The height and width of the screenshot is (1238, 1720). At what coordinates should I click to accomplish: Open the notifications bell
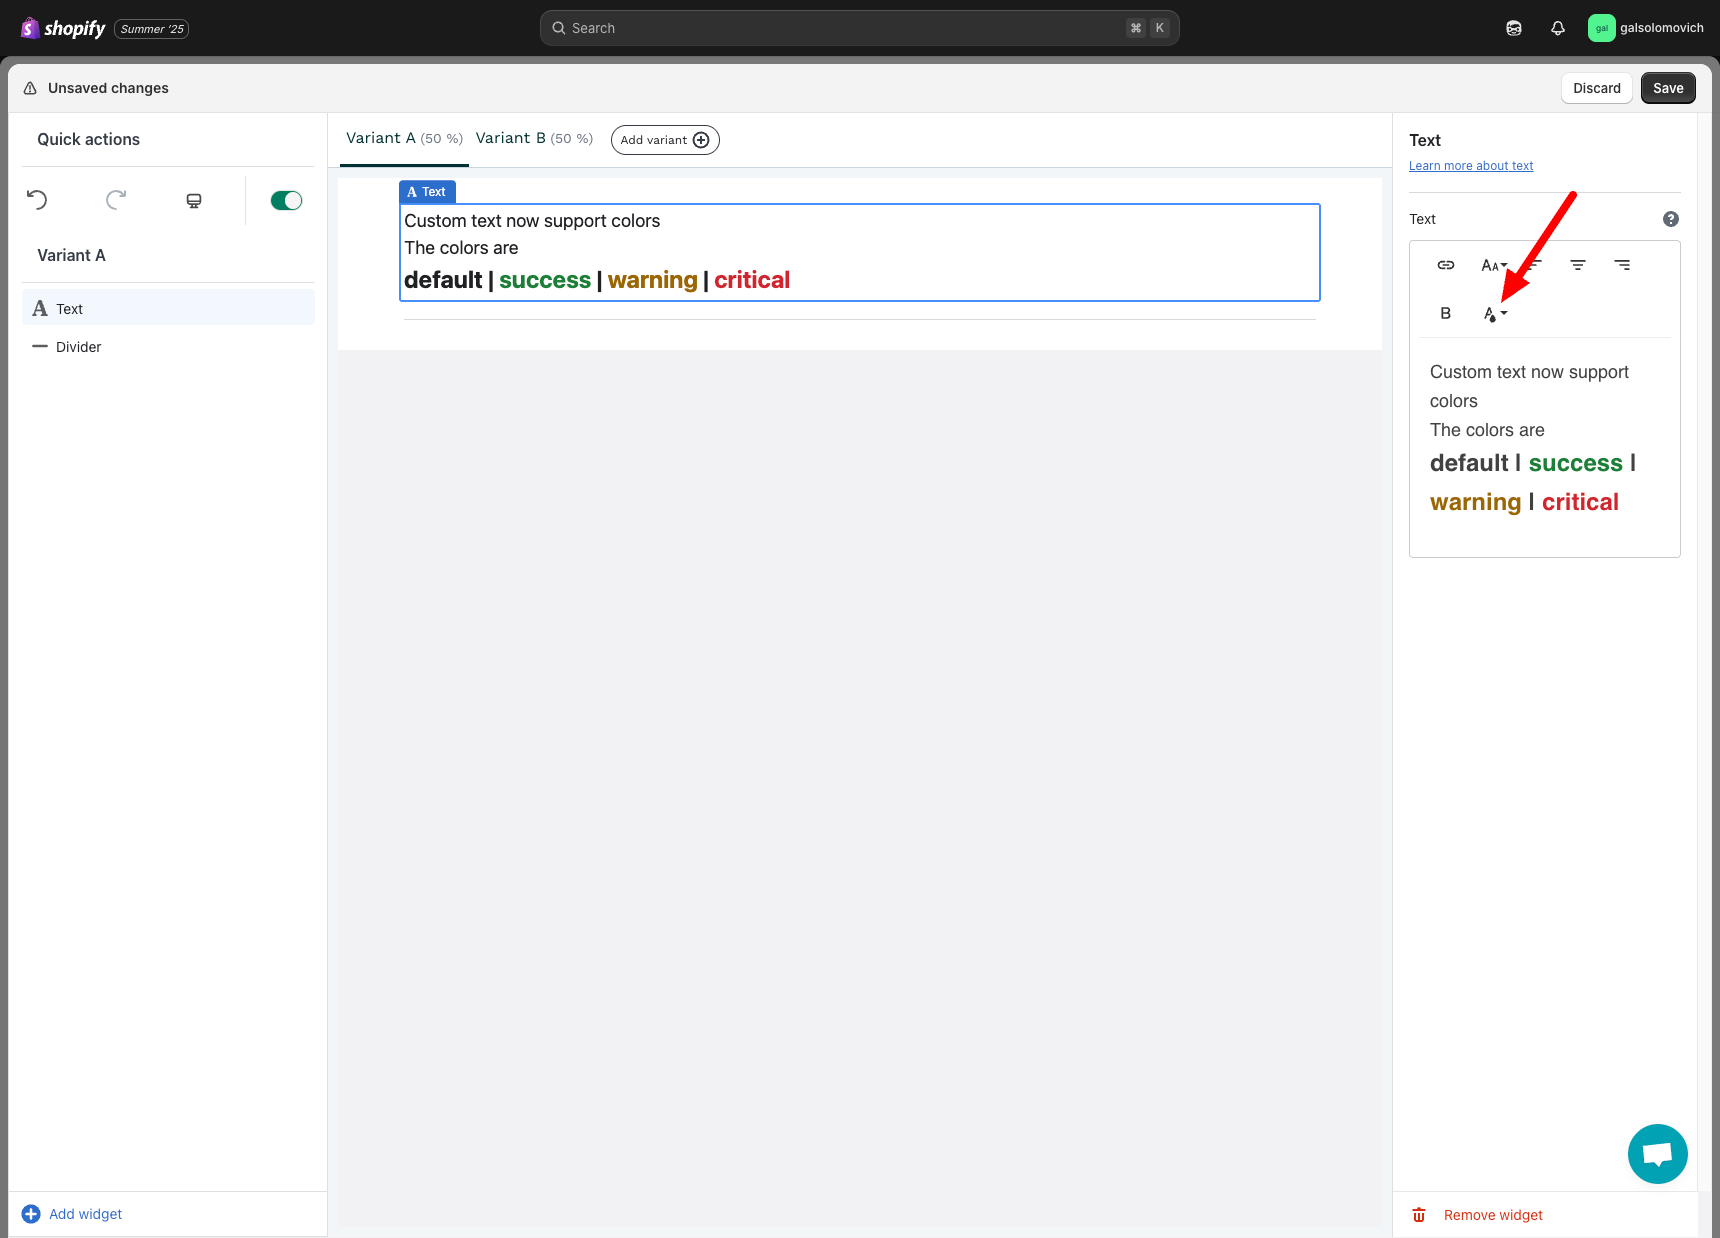[x=1557, y=28]
